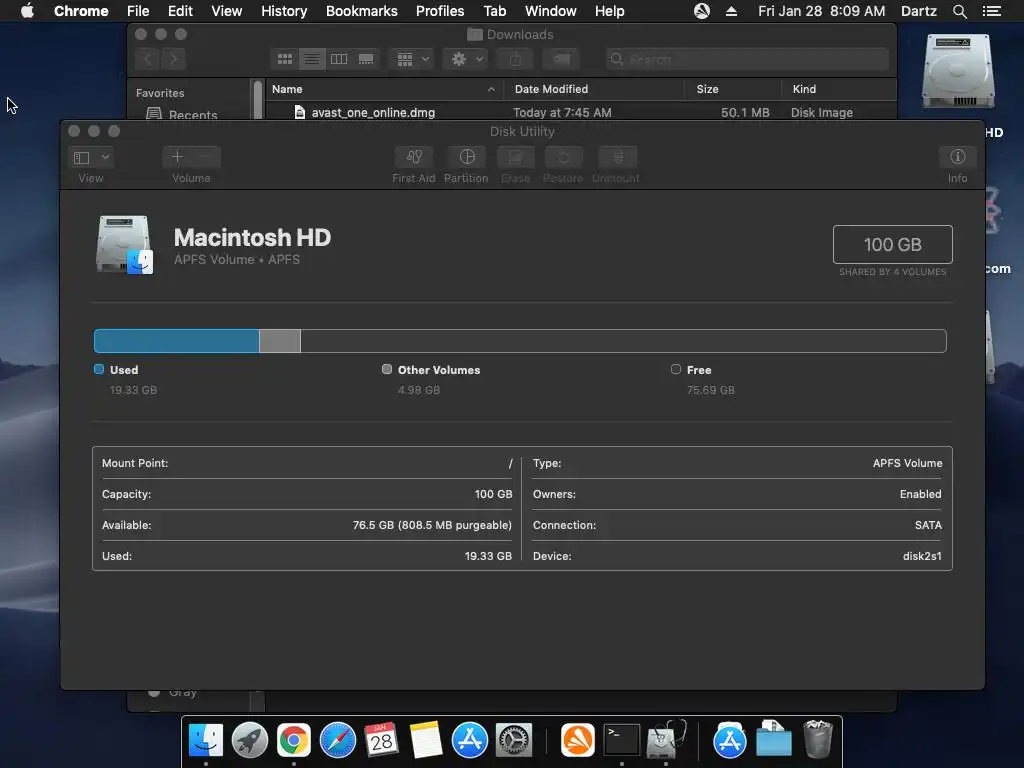Click the APFS Volume type value
The width and height of the screenshot is (1024, 768).
click(x=907, y=463)
